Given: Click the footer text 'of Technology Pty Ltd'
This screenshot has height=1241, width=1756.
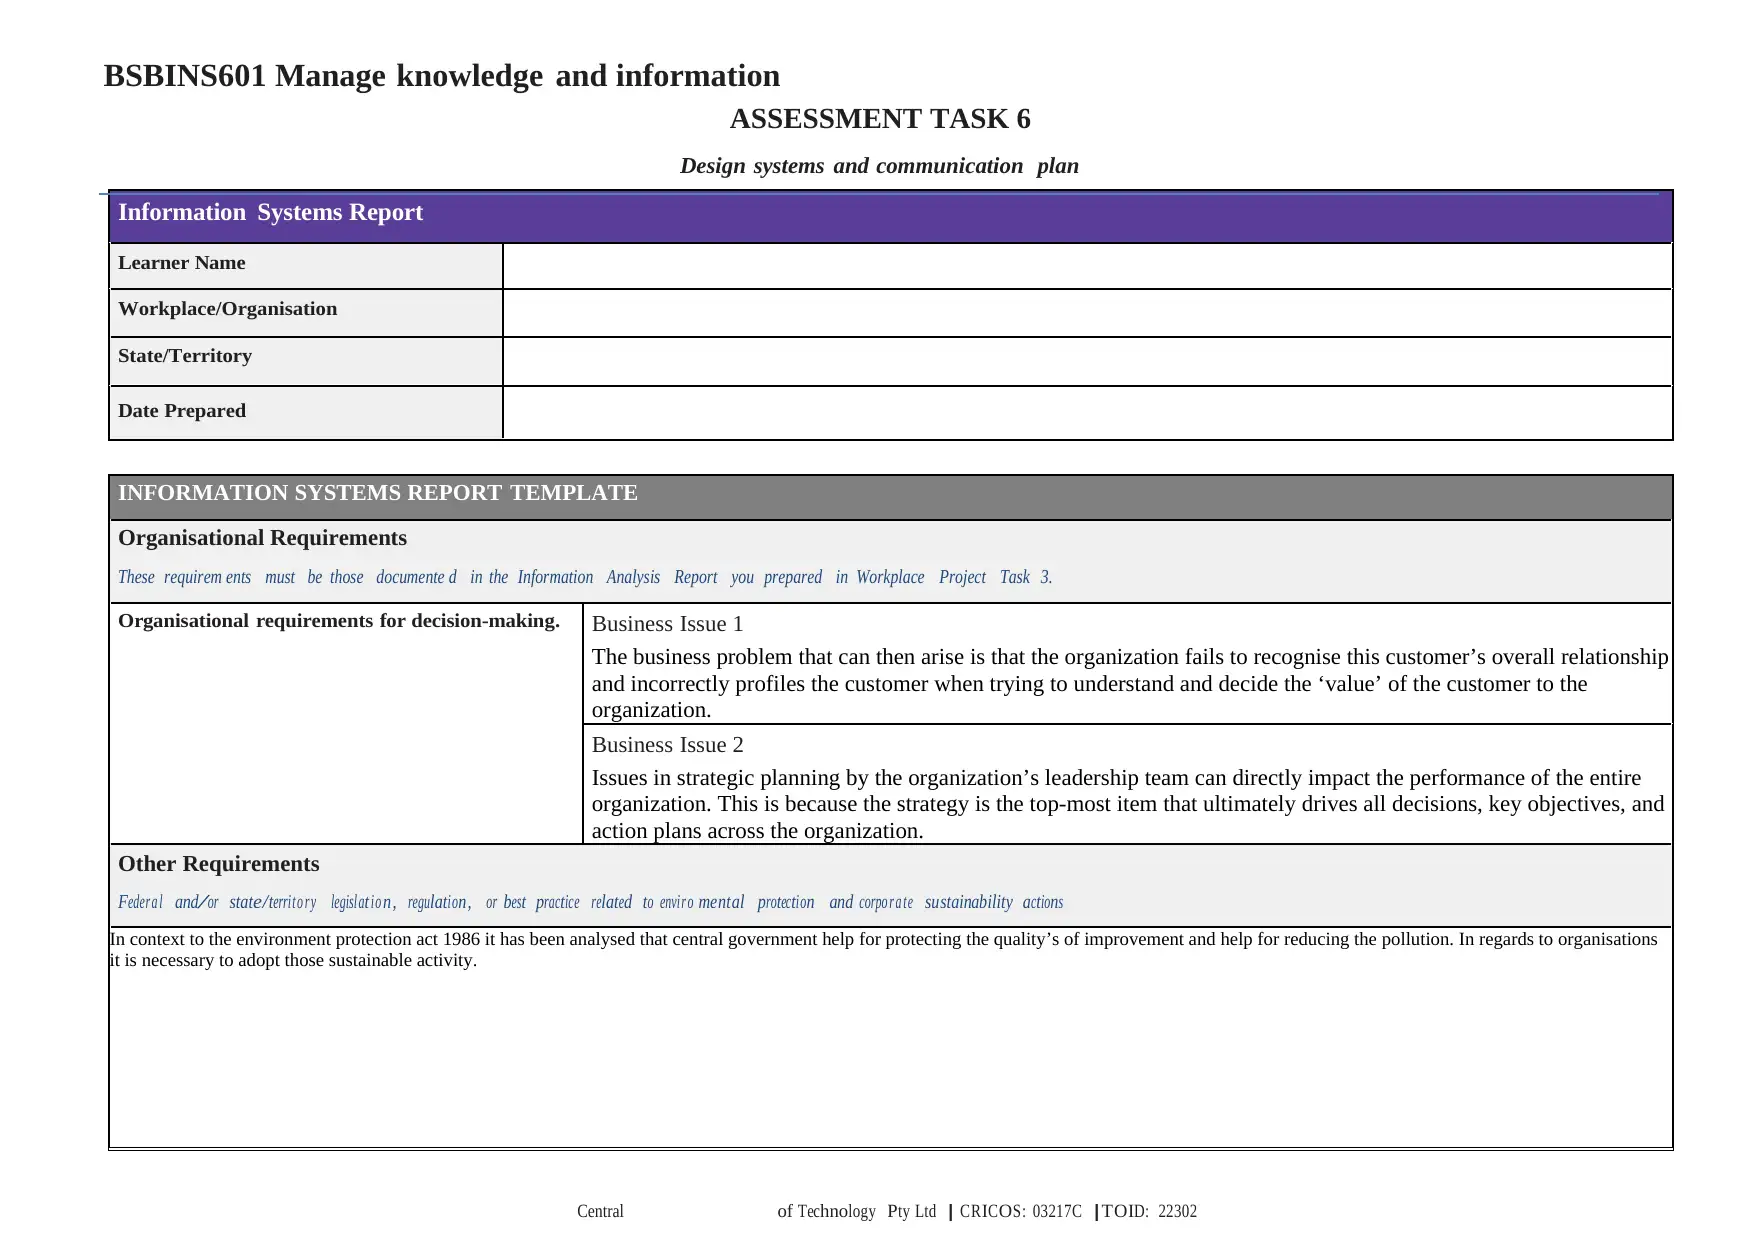Looking at the screenshot, I should (x=857, y=1212).
